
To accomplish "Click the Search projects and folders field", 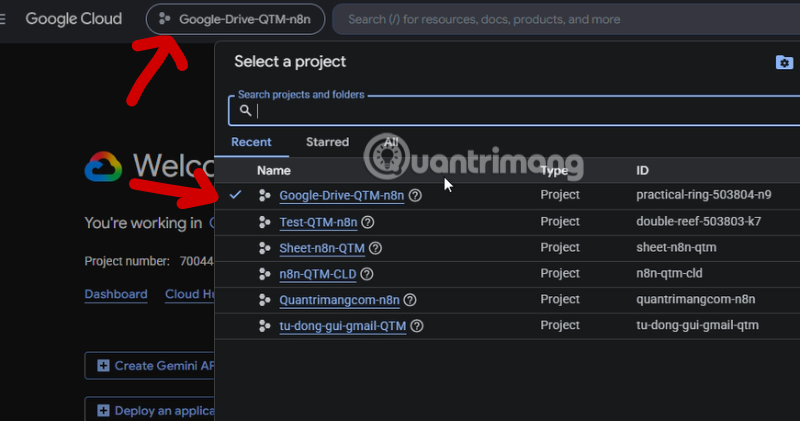I will coord(514,111).
